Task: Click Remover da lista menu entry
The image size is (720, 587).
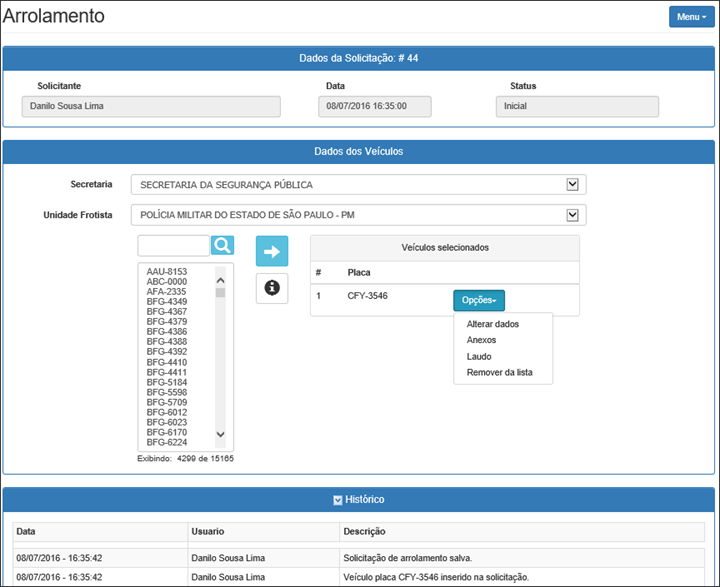Action: tap(499, 372)
